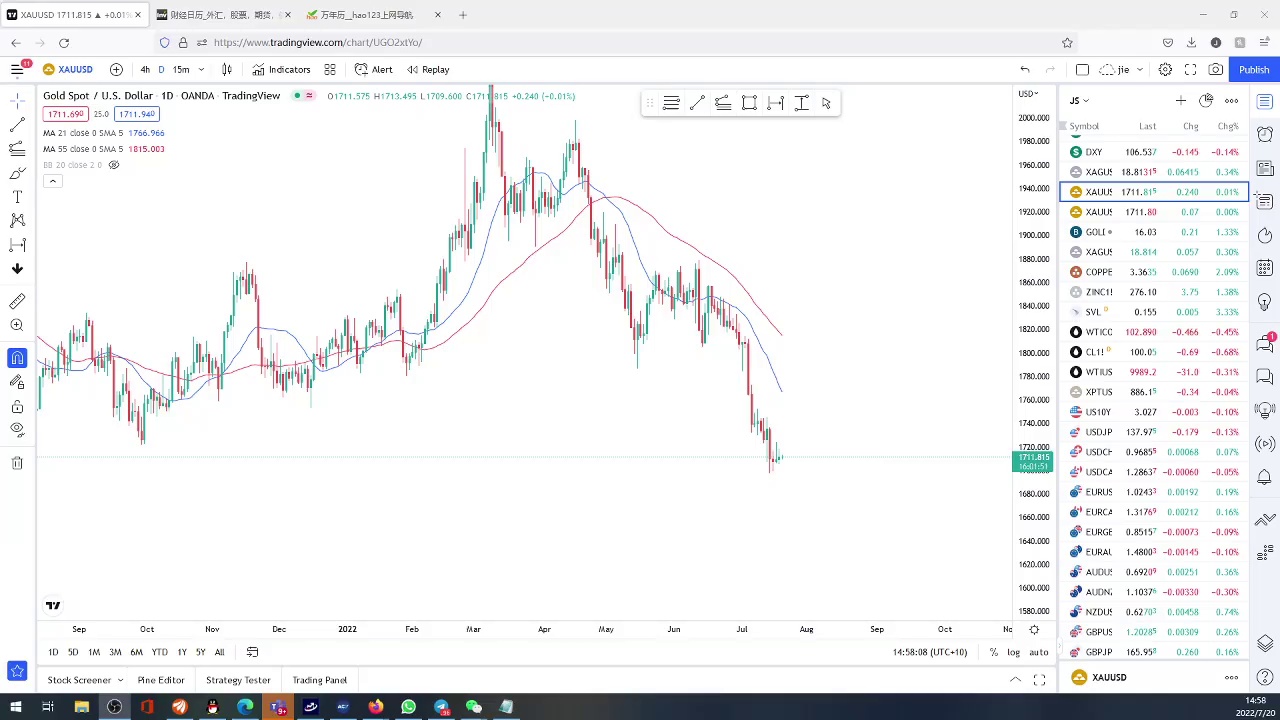Set range to 1D
Viewport: 1280px width, 720px height.
point(53,652)
